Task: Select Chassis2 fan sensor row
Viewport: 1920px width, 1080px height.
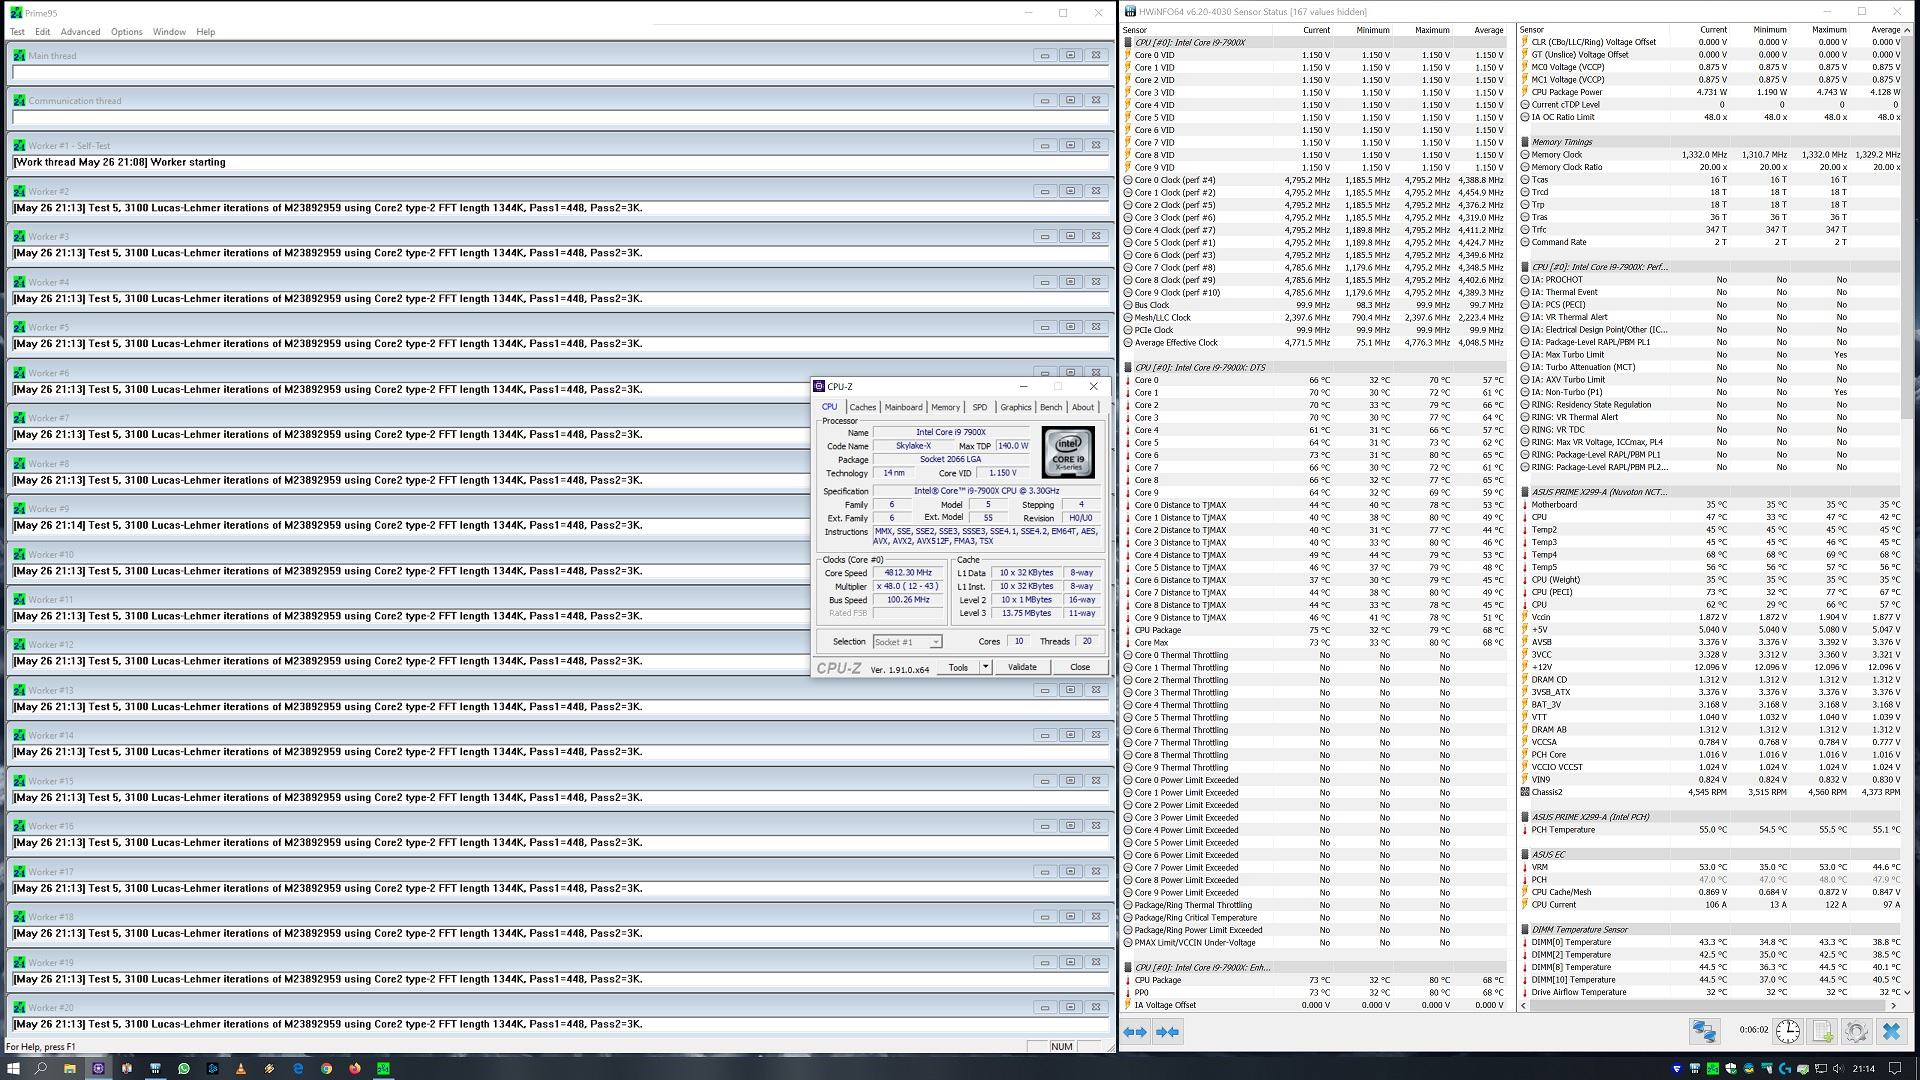Action: click(1710, 792)
